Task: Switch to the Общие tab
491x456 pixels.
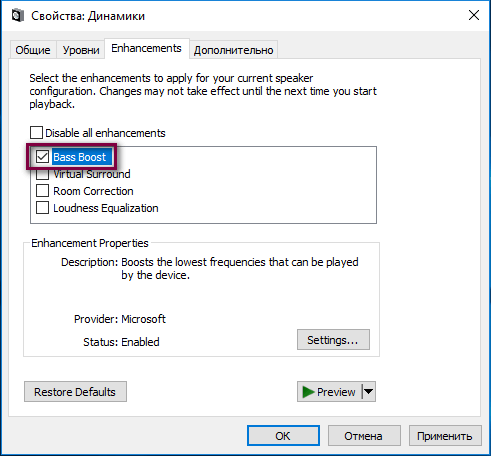Action: pyautogui.click(x=33, y=50)
